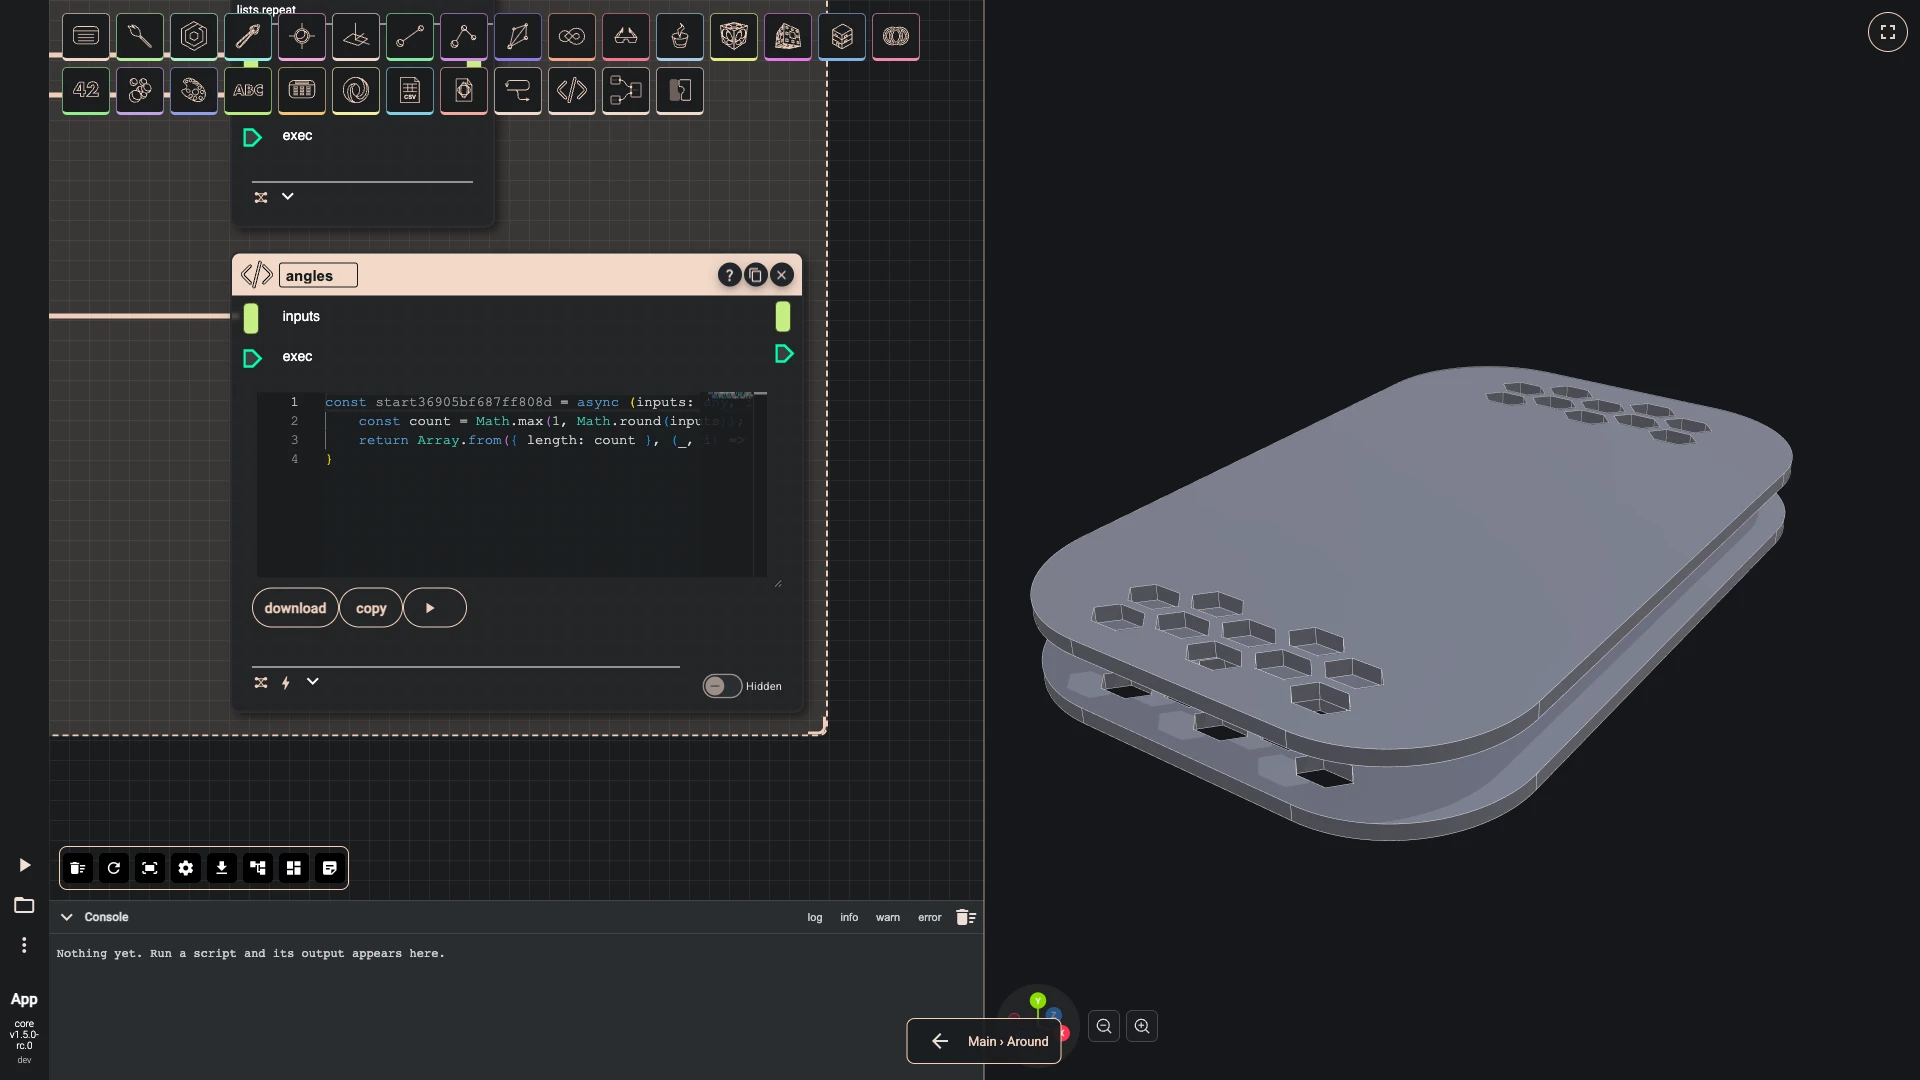The image size is (1920, 1080).
Task: Enter fullscreen for the 3D viewer
Action: (x=1888, y=32)
